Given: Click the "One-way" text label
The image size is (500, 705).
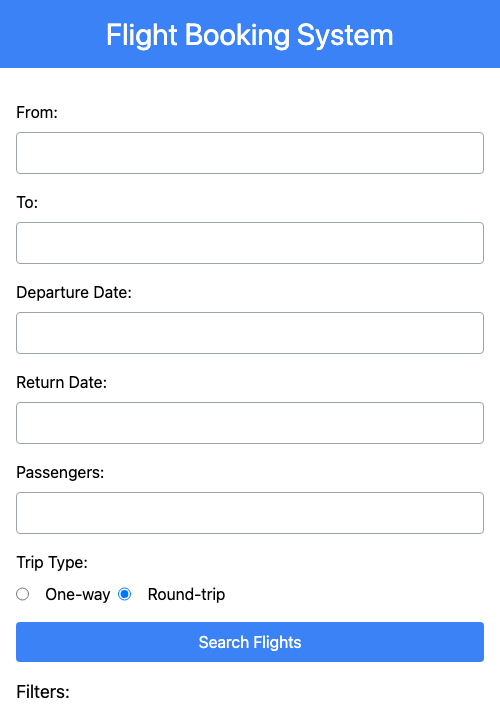Looking at the screenshot, I should point(78,594).
